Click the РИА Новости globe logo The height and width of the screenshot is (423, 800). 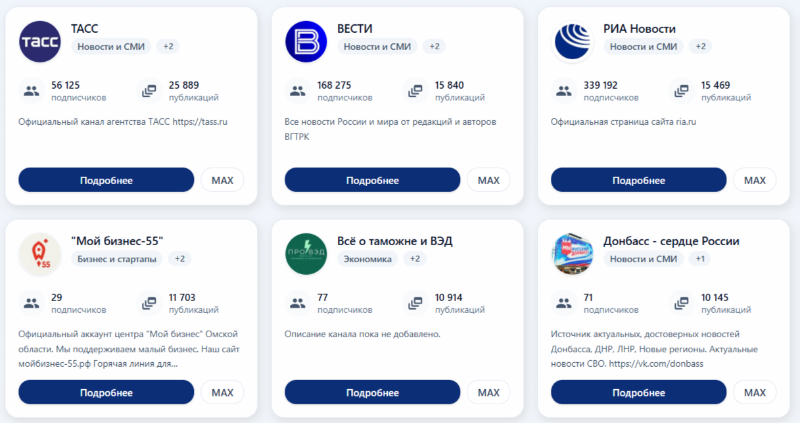point(573,42)
